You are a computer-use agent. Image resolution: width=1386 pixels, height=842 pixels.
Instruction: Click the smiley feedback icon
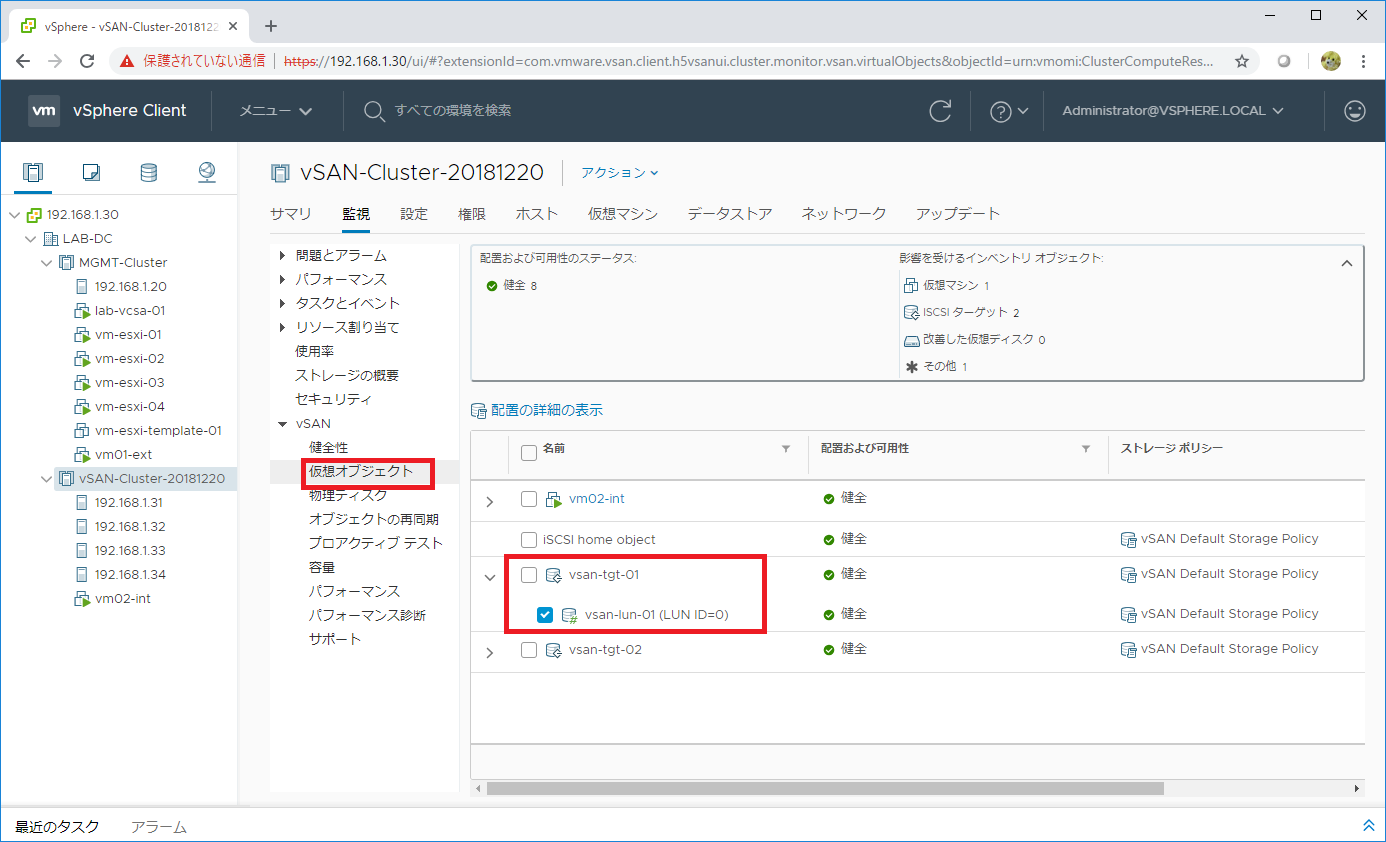[1355, 111]
